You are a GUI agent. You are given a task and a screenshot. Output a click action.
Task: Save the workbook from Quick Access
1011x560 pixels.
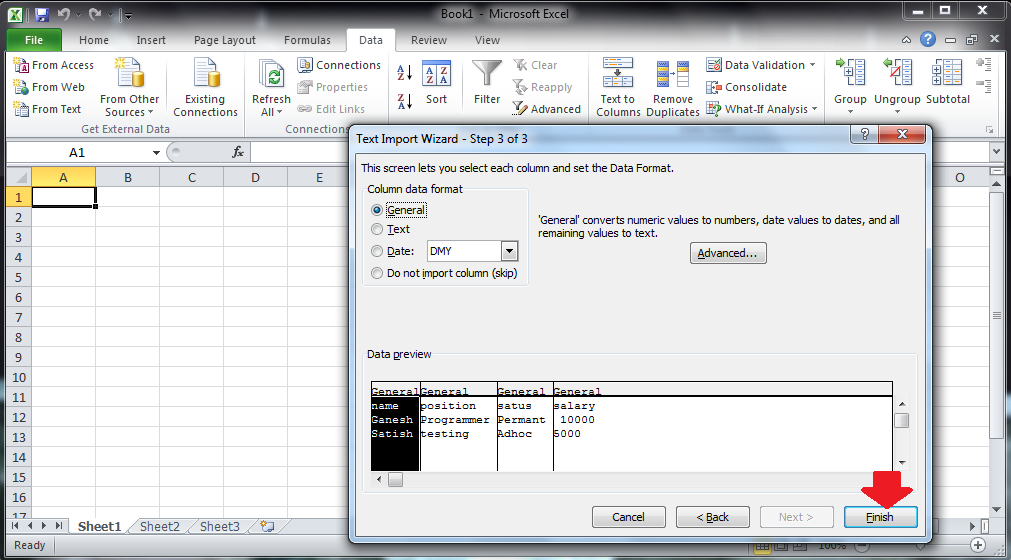42,14
